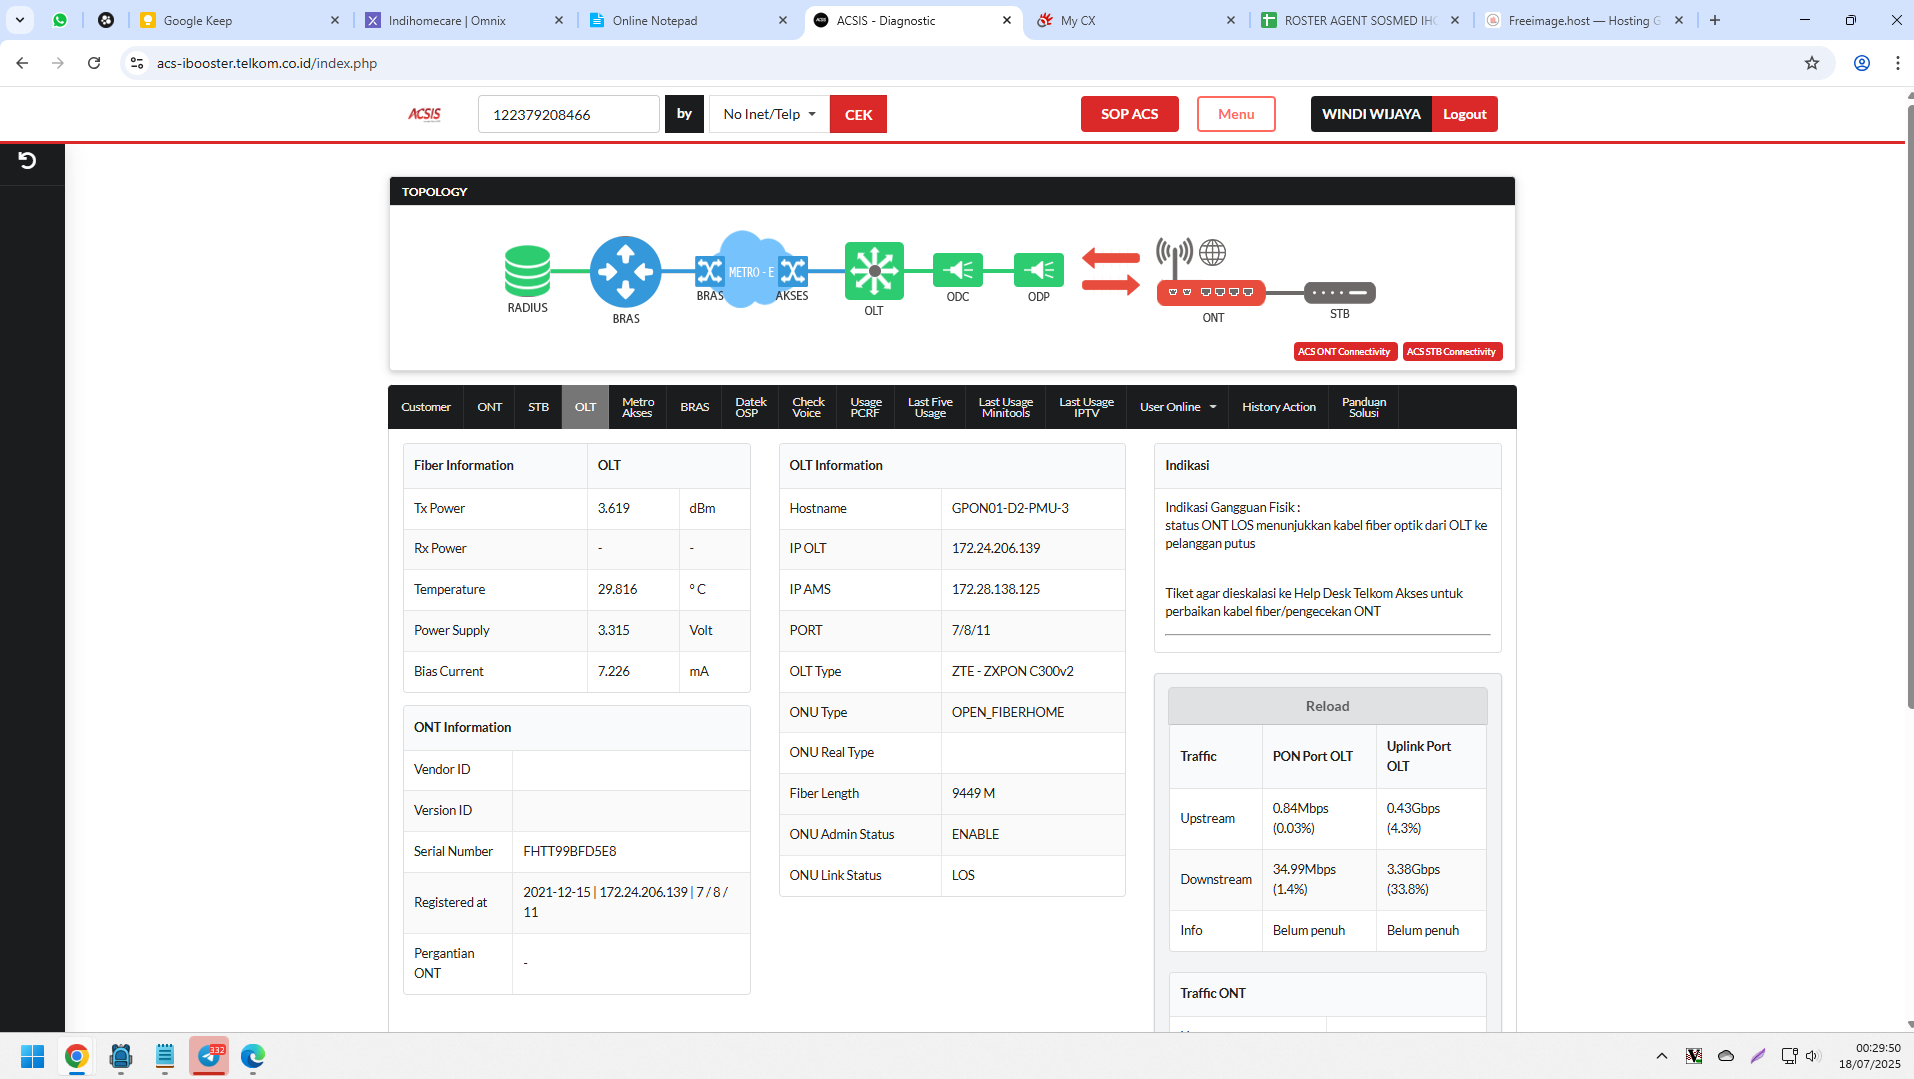
Task: Click the STB set-top box icon
Action: (x=1340, y=292)
